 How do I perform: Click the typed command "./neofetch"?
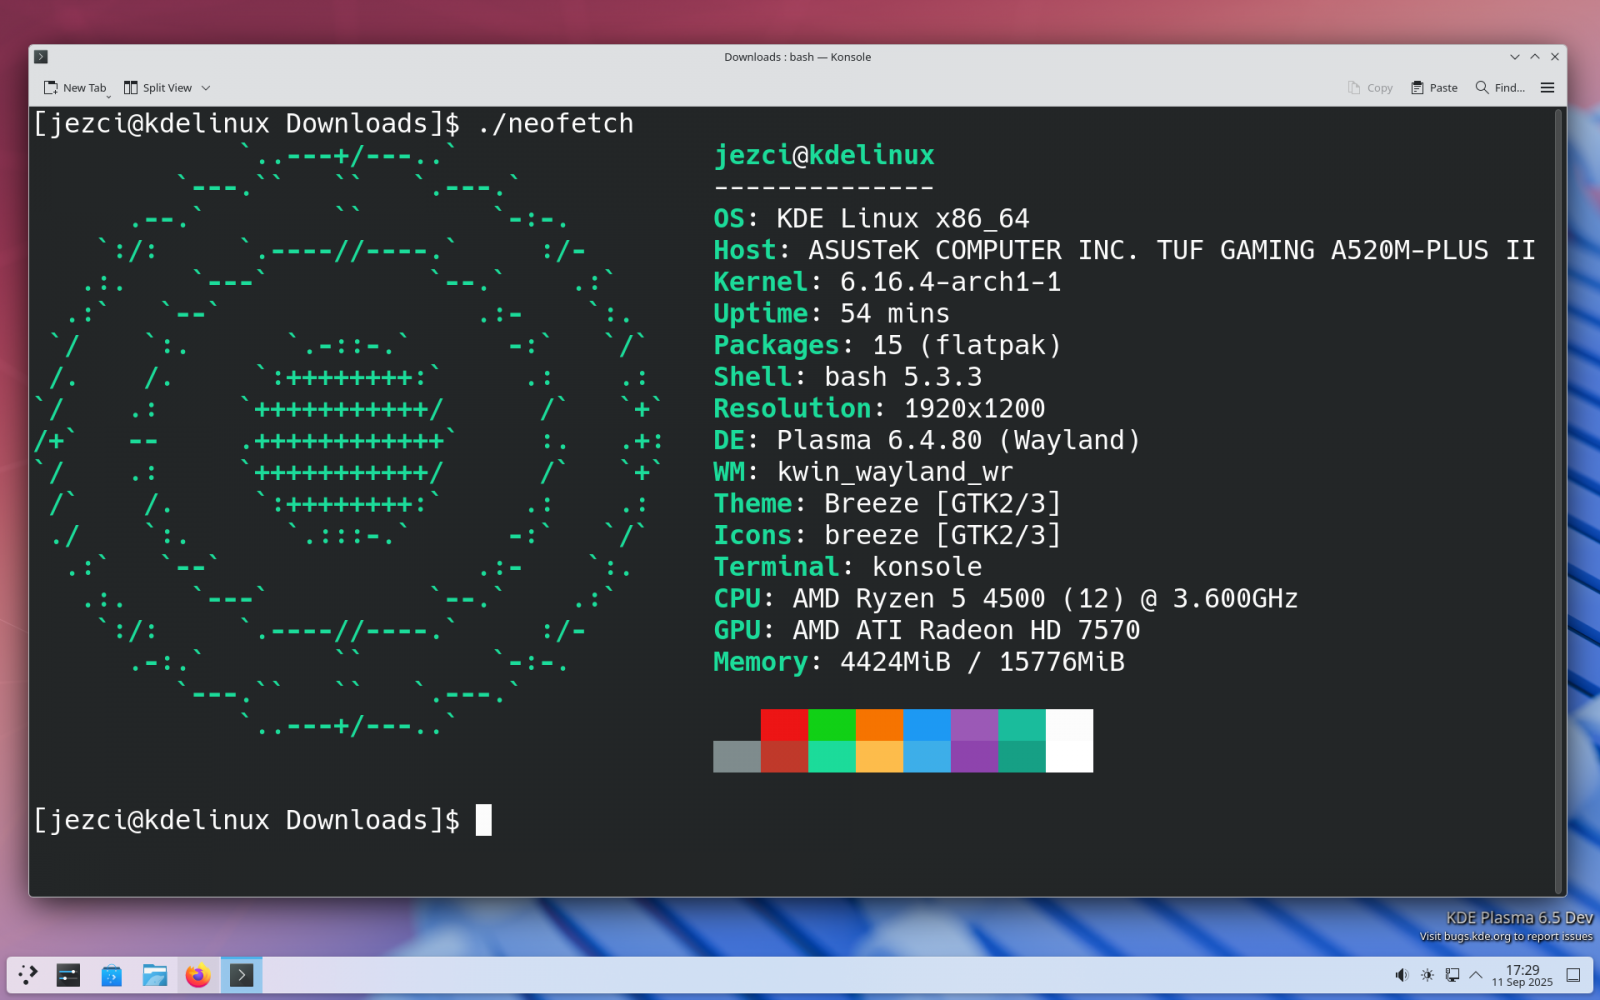pos(555,124)
